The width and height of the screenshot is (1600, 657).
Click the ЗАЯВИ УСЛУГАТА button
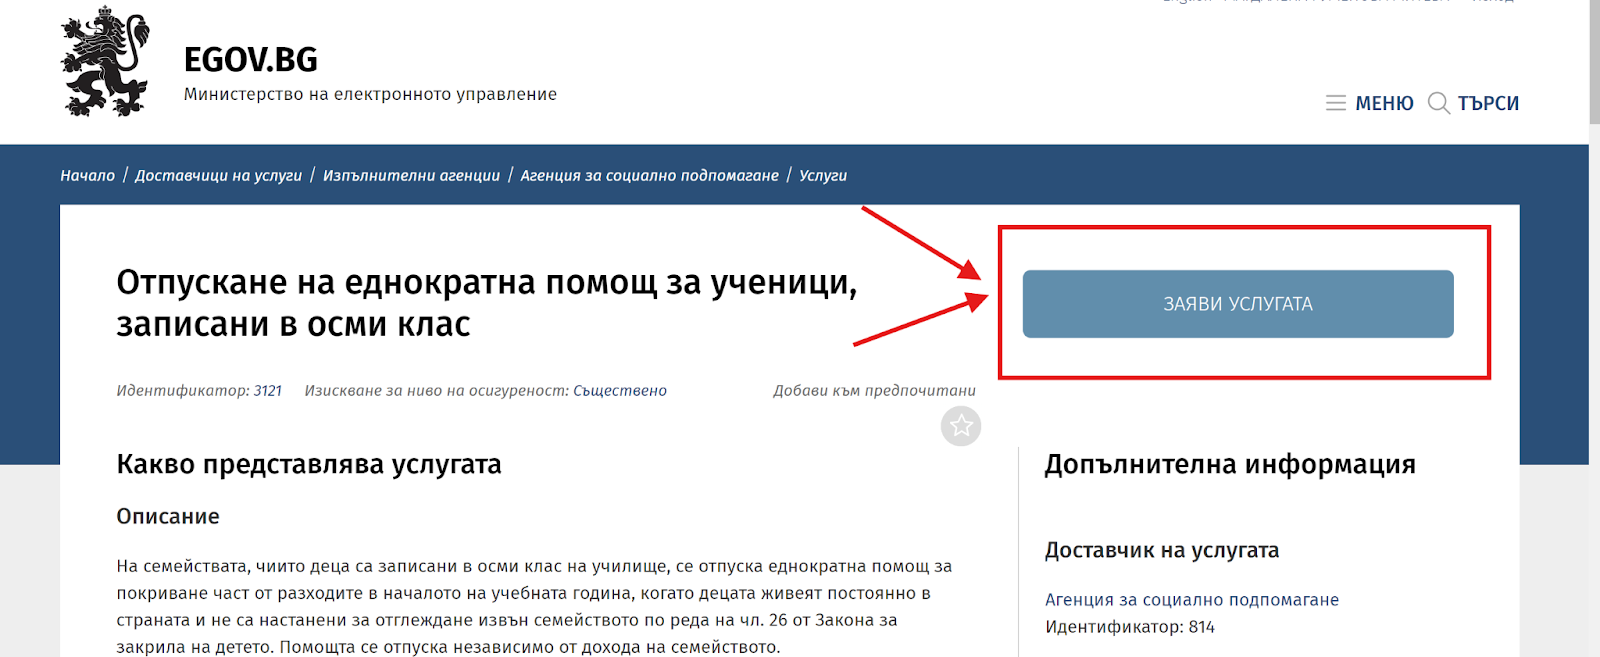(1238, 304)
